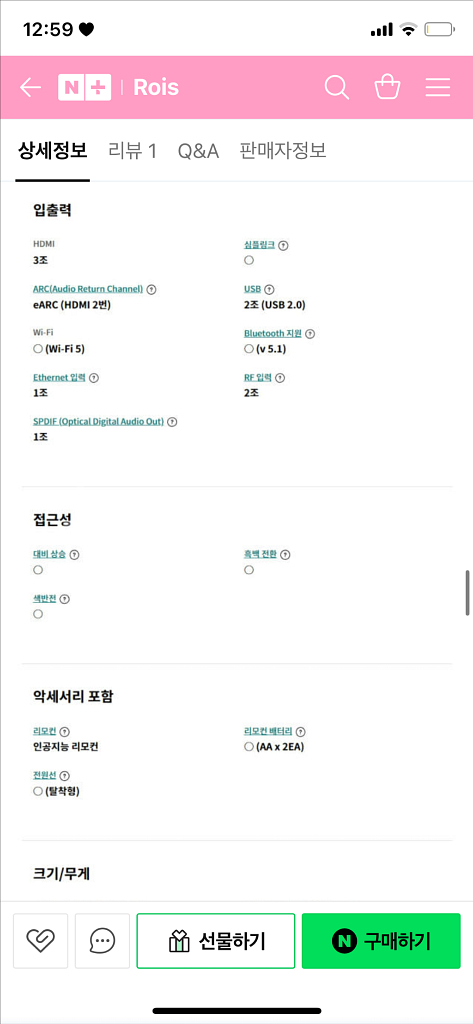Click the circle under 대비 상승

click(38, 570)
